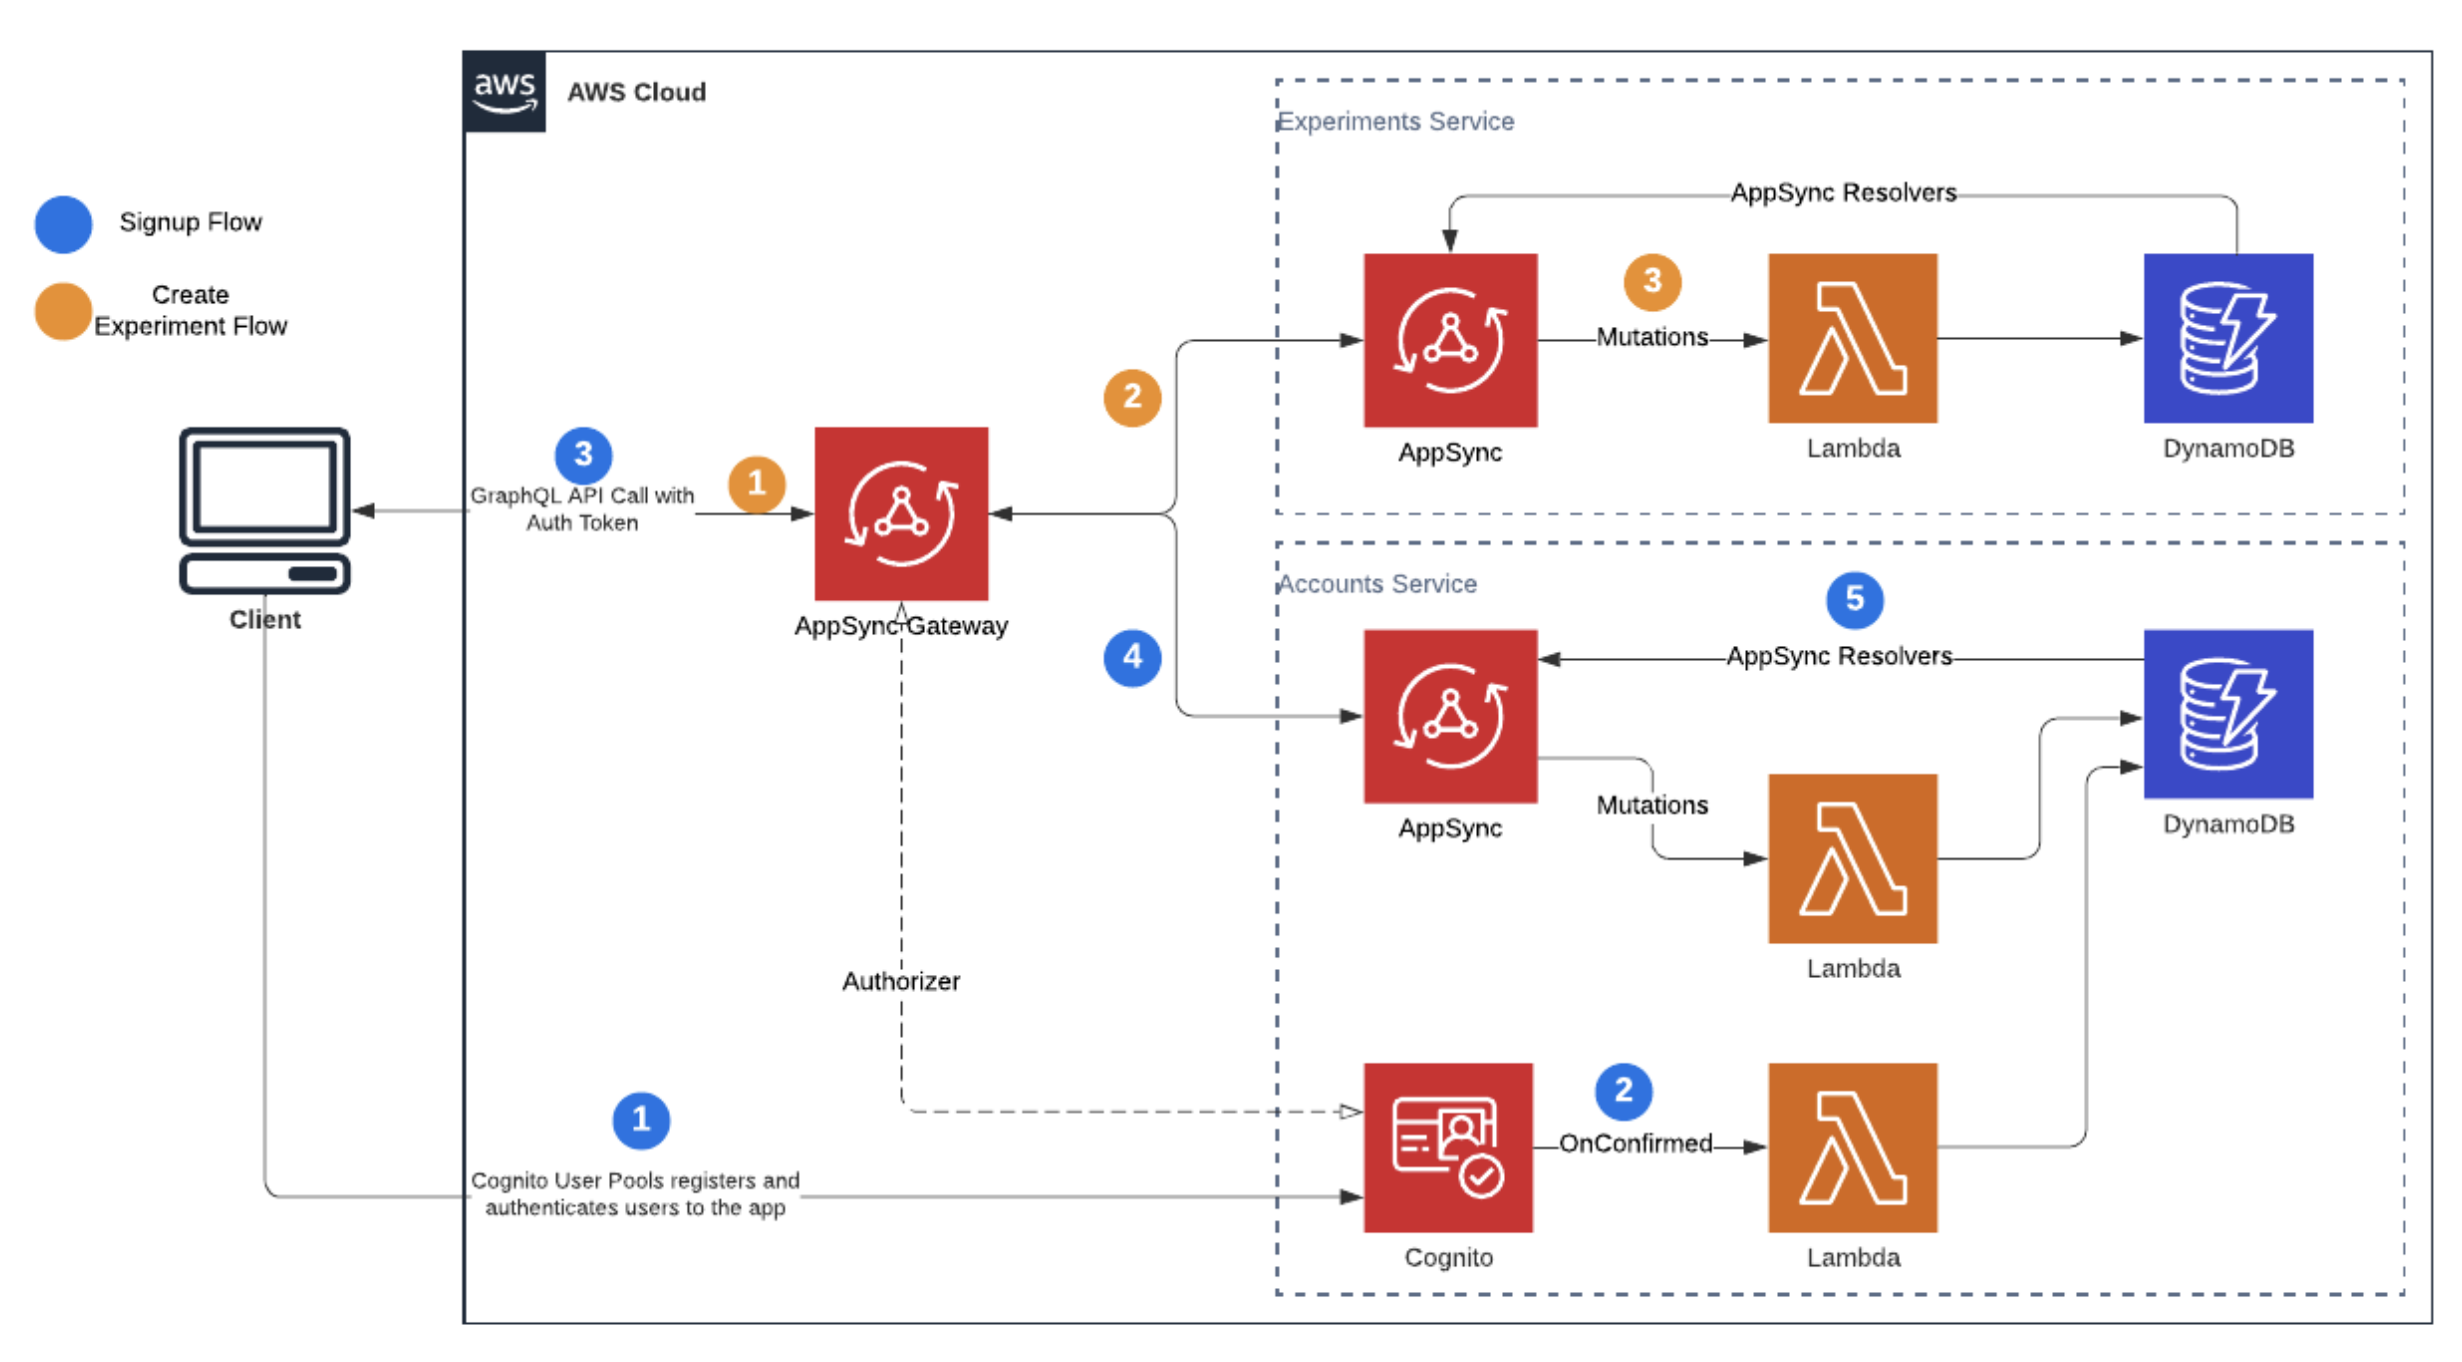The height and width of the screenshot is (1362, 2462).
Task: Click the 'AppSync Gateway' caption
Action: coord(901,626)
